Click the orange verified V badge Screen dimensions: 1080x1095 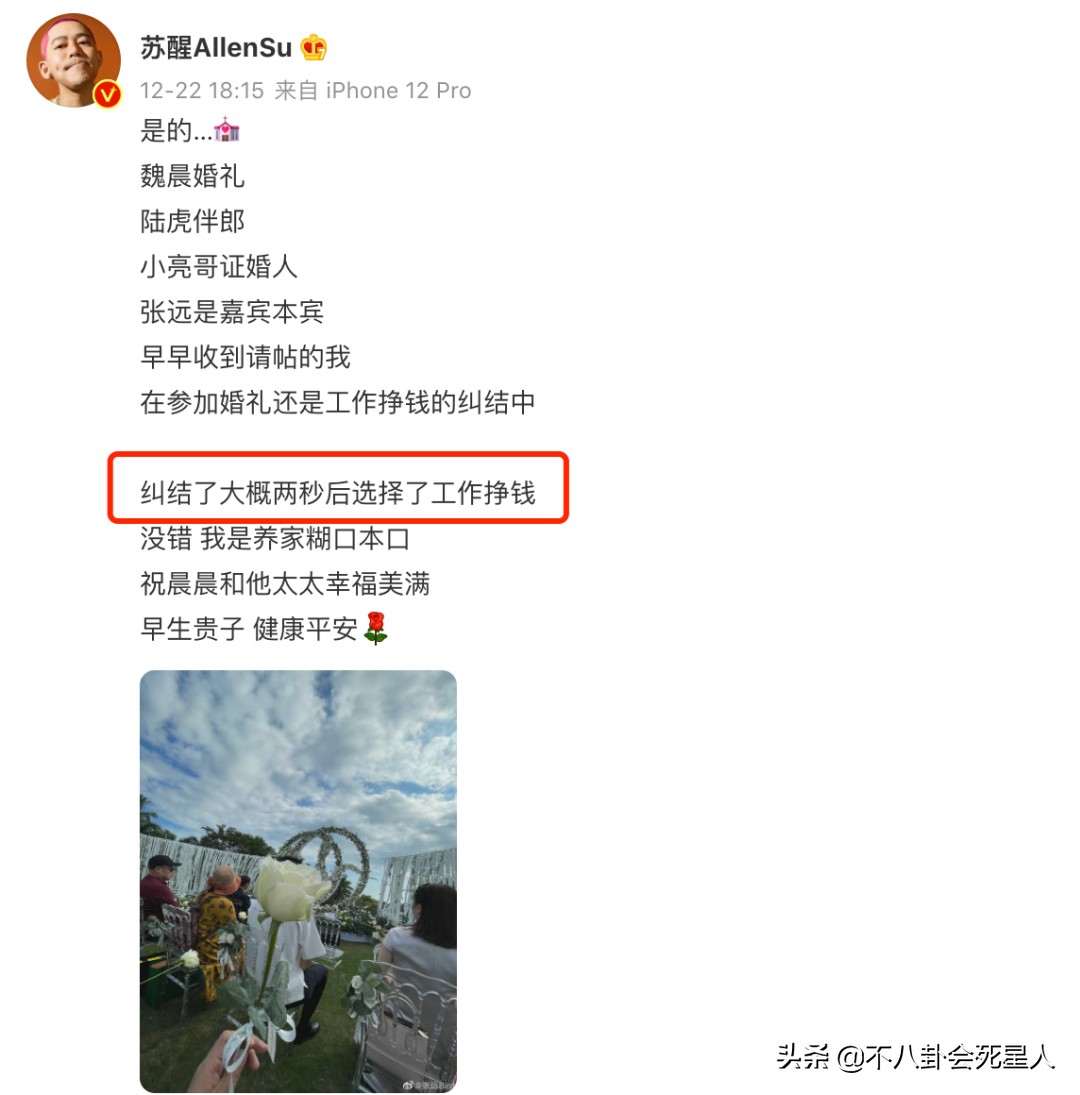tap(107, 94)
